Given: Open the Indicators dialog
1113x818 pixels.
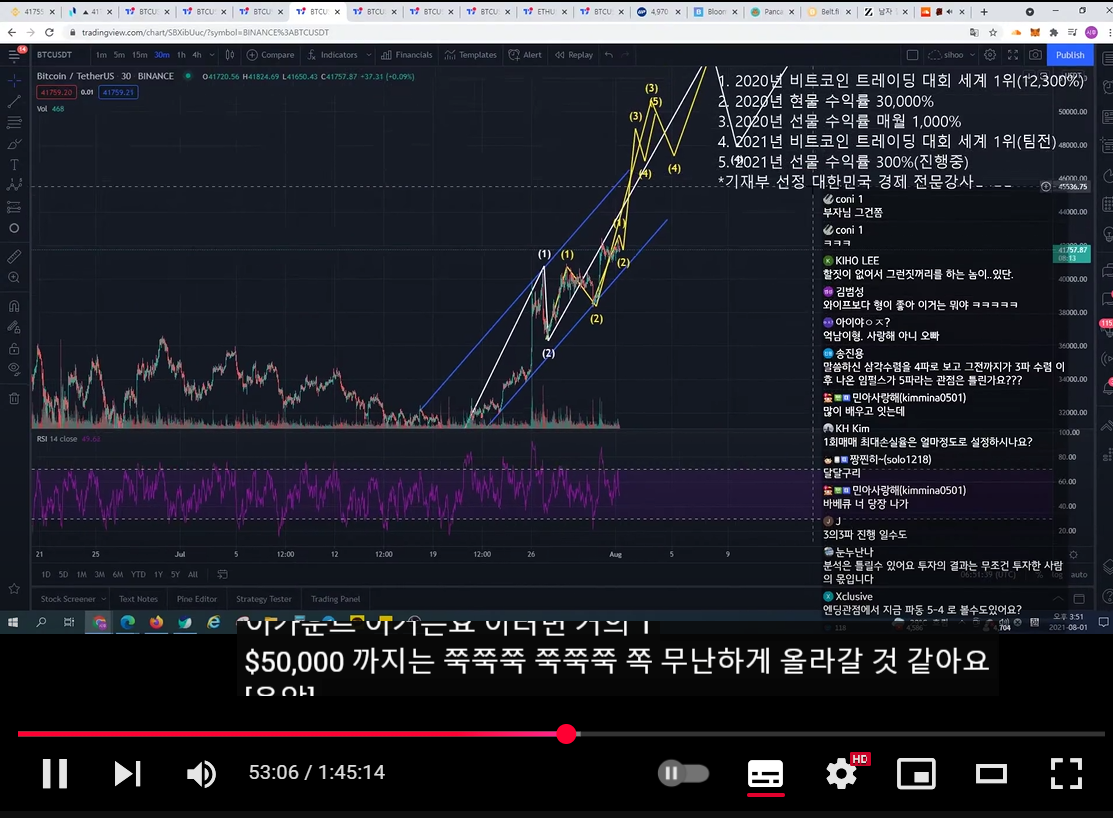Looking at the screenshot, I should [x=333, y=55].
